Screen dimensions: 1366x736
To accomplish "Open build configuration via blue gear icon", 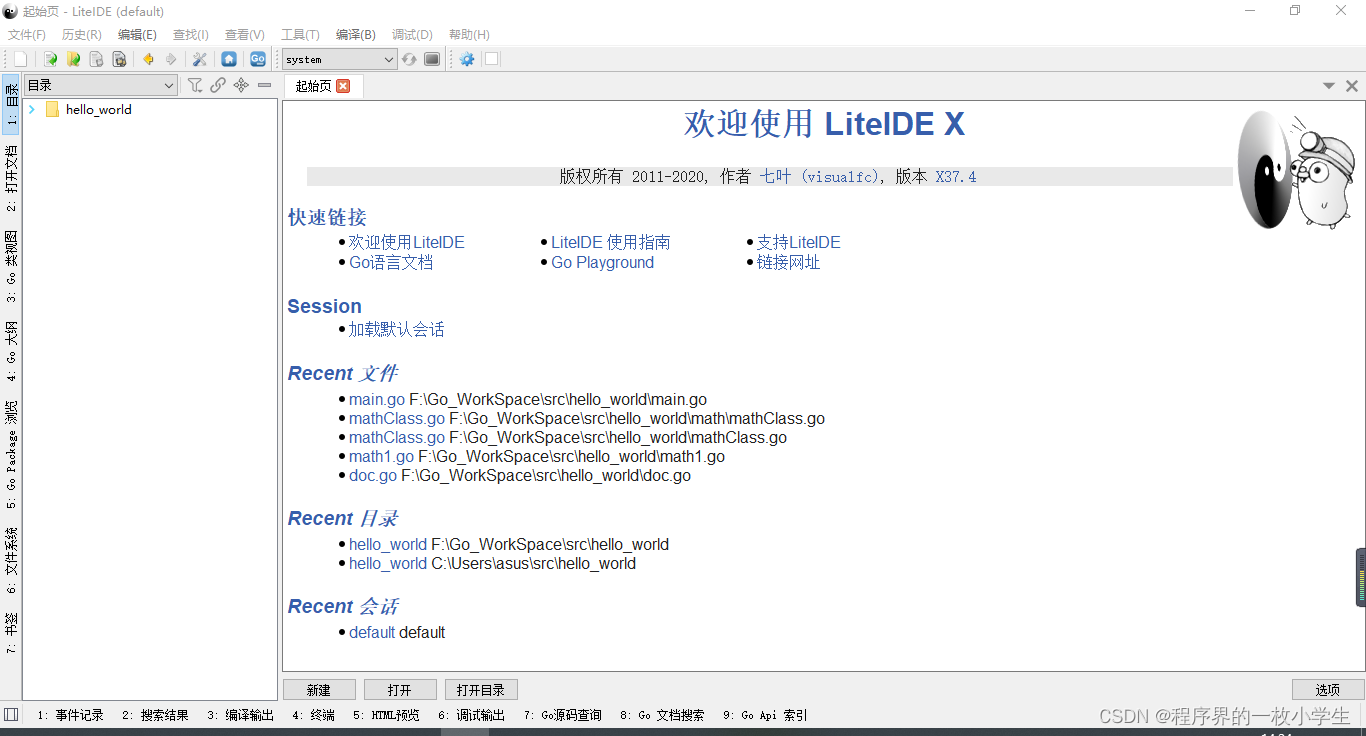I will [x=467, y=59].
